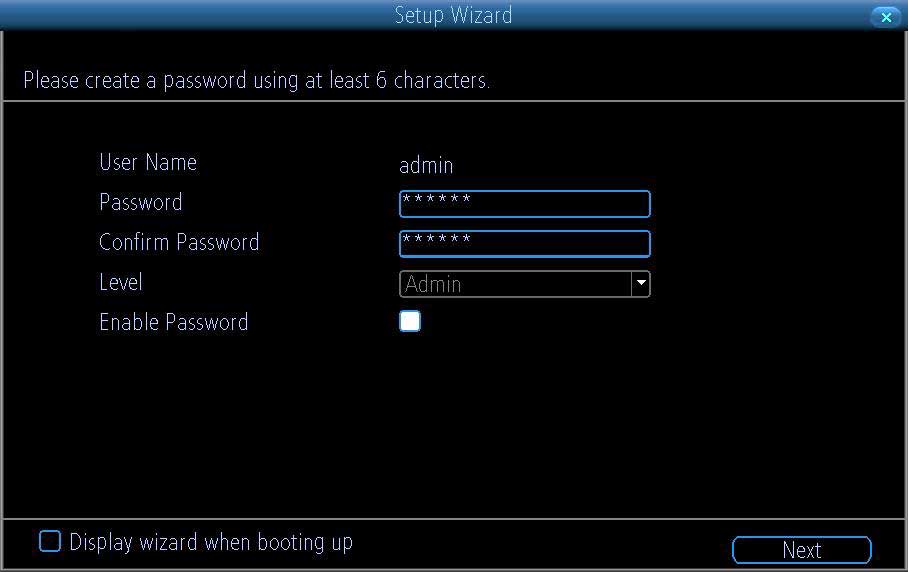This screenshot has height=572, width=908.
Task: Click the admin username value
Action: (x=426, y=165)
